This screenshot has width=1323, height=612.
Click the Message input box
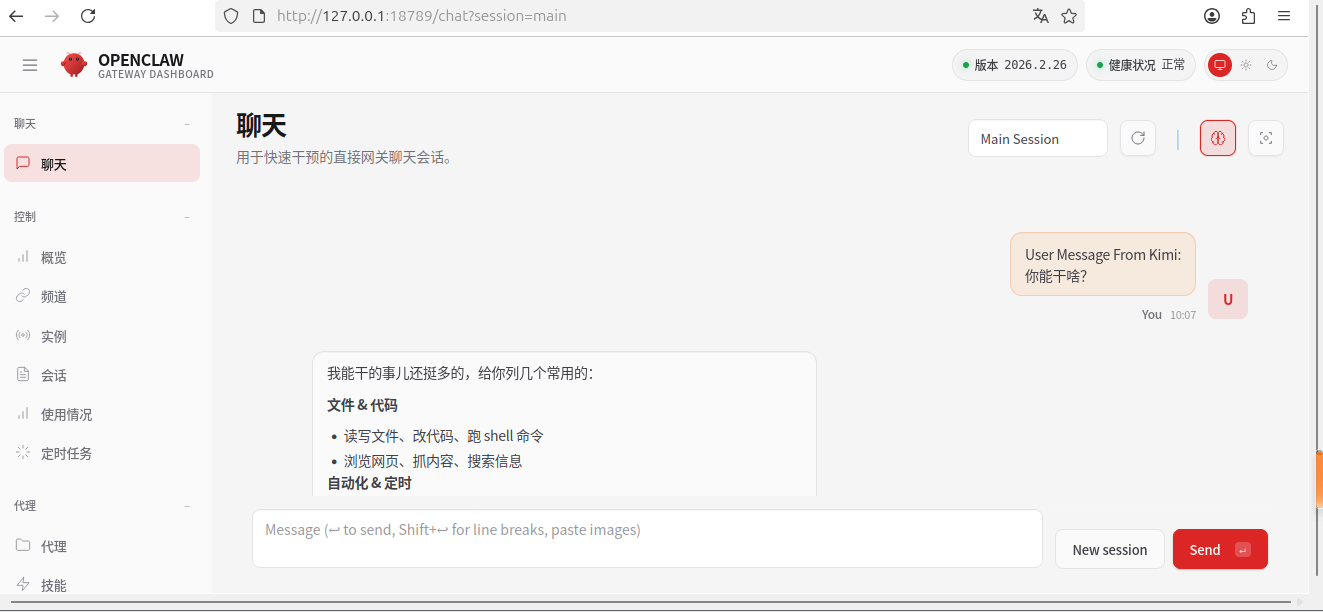point(647,538)
